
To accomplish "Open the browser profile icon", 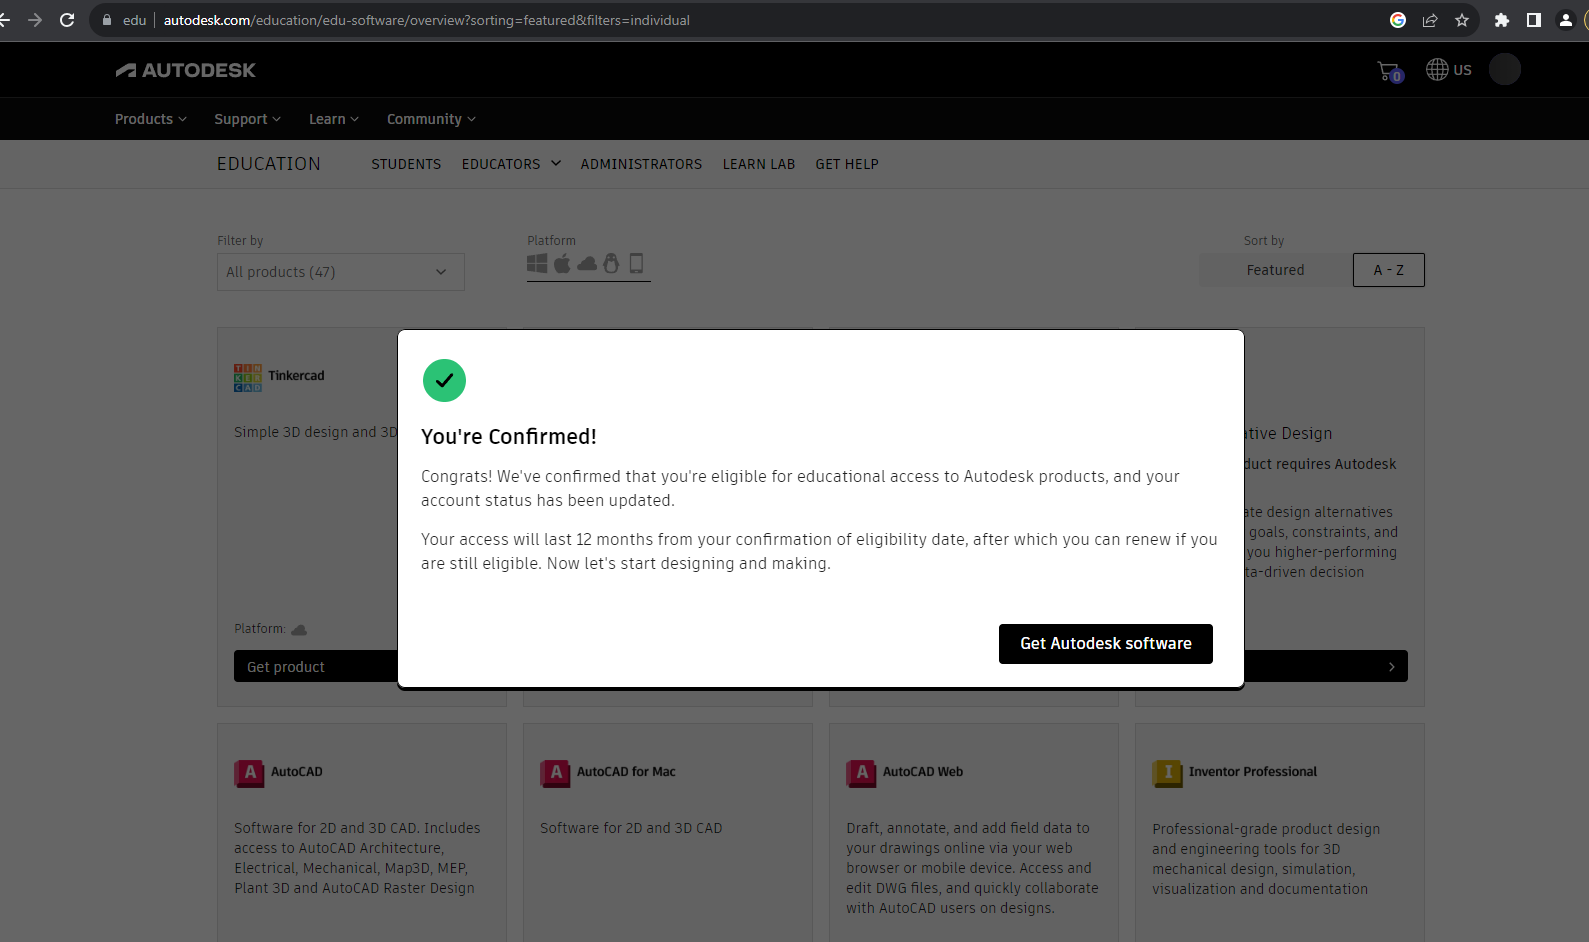I will point(1566,20).
